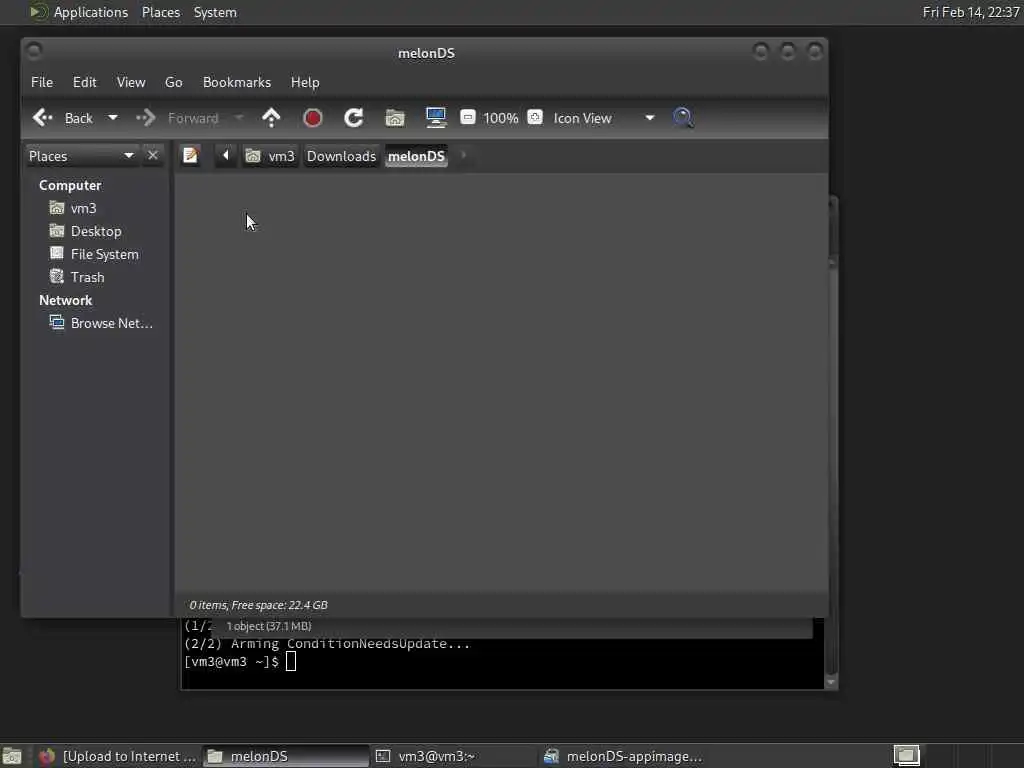Switch to vm3@vm3 terminal taskbar entry
The height and width of the screenshot is (768, 1024).
[x=455, y=756]
